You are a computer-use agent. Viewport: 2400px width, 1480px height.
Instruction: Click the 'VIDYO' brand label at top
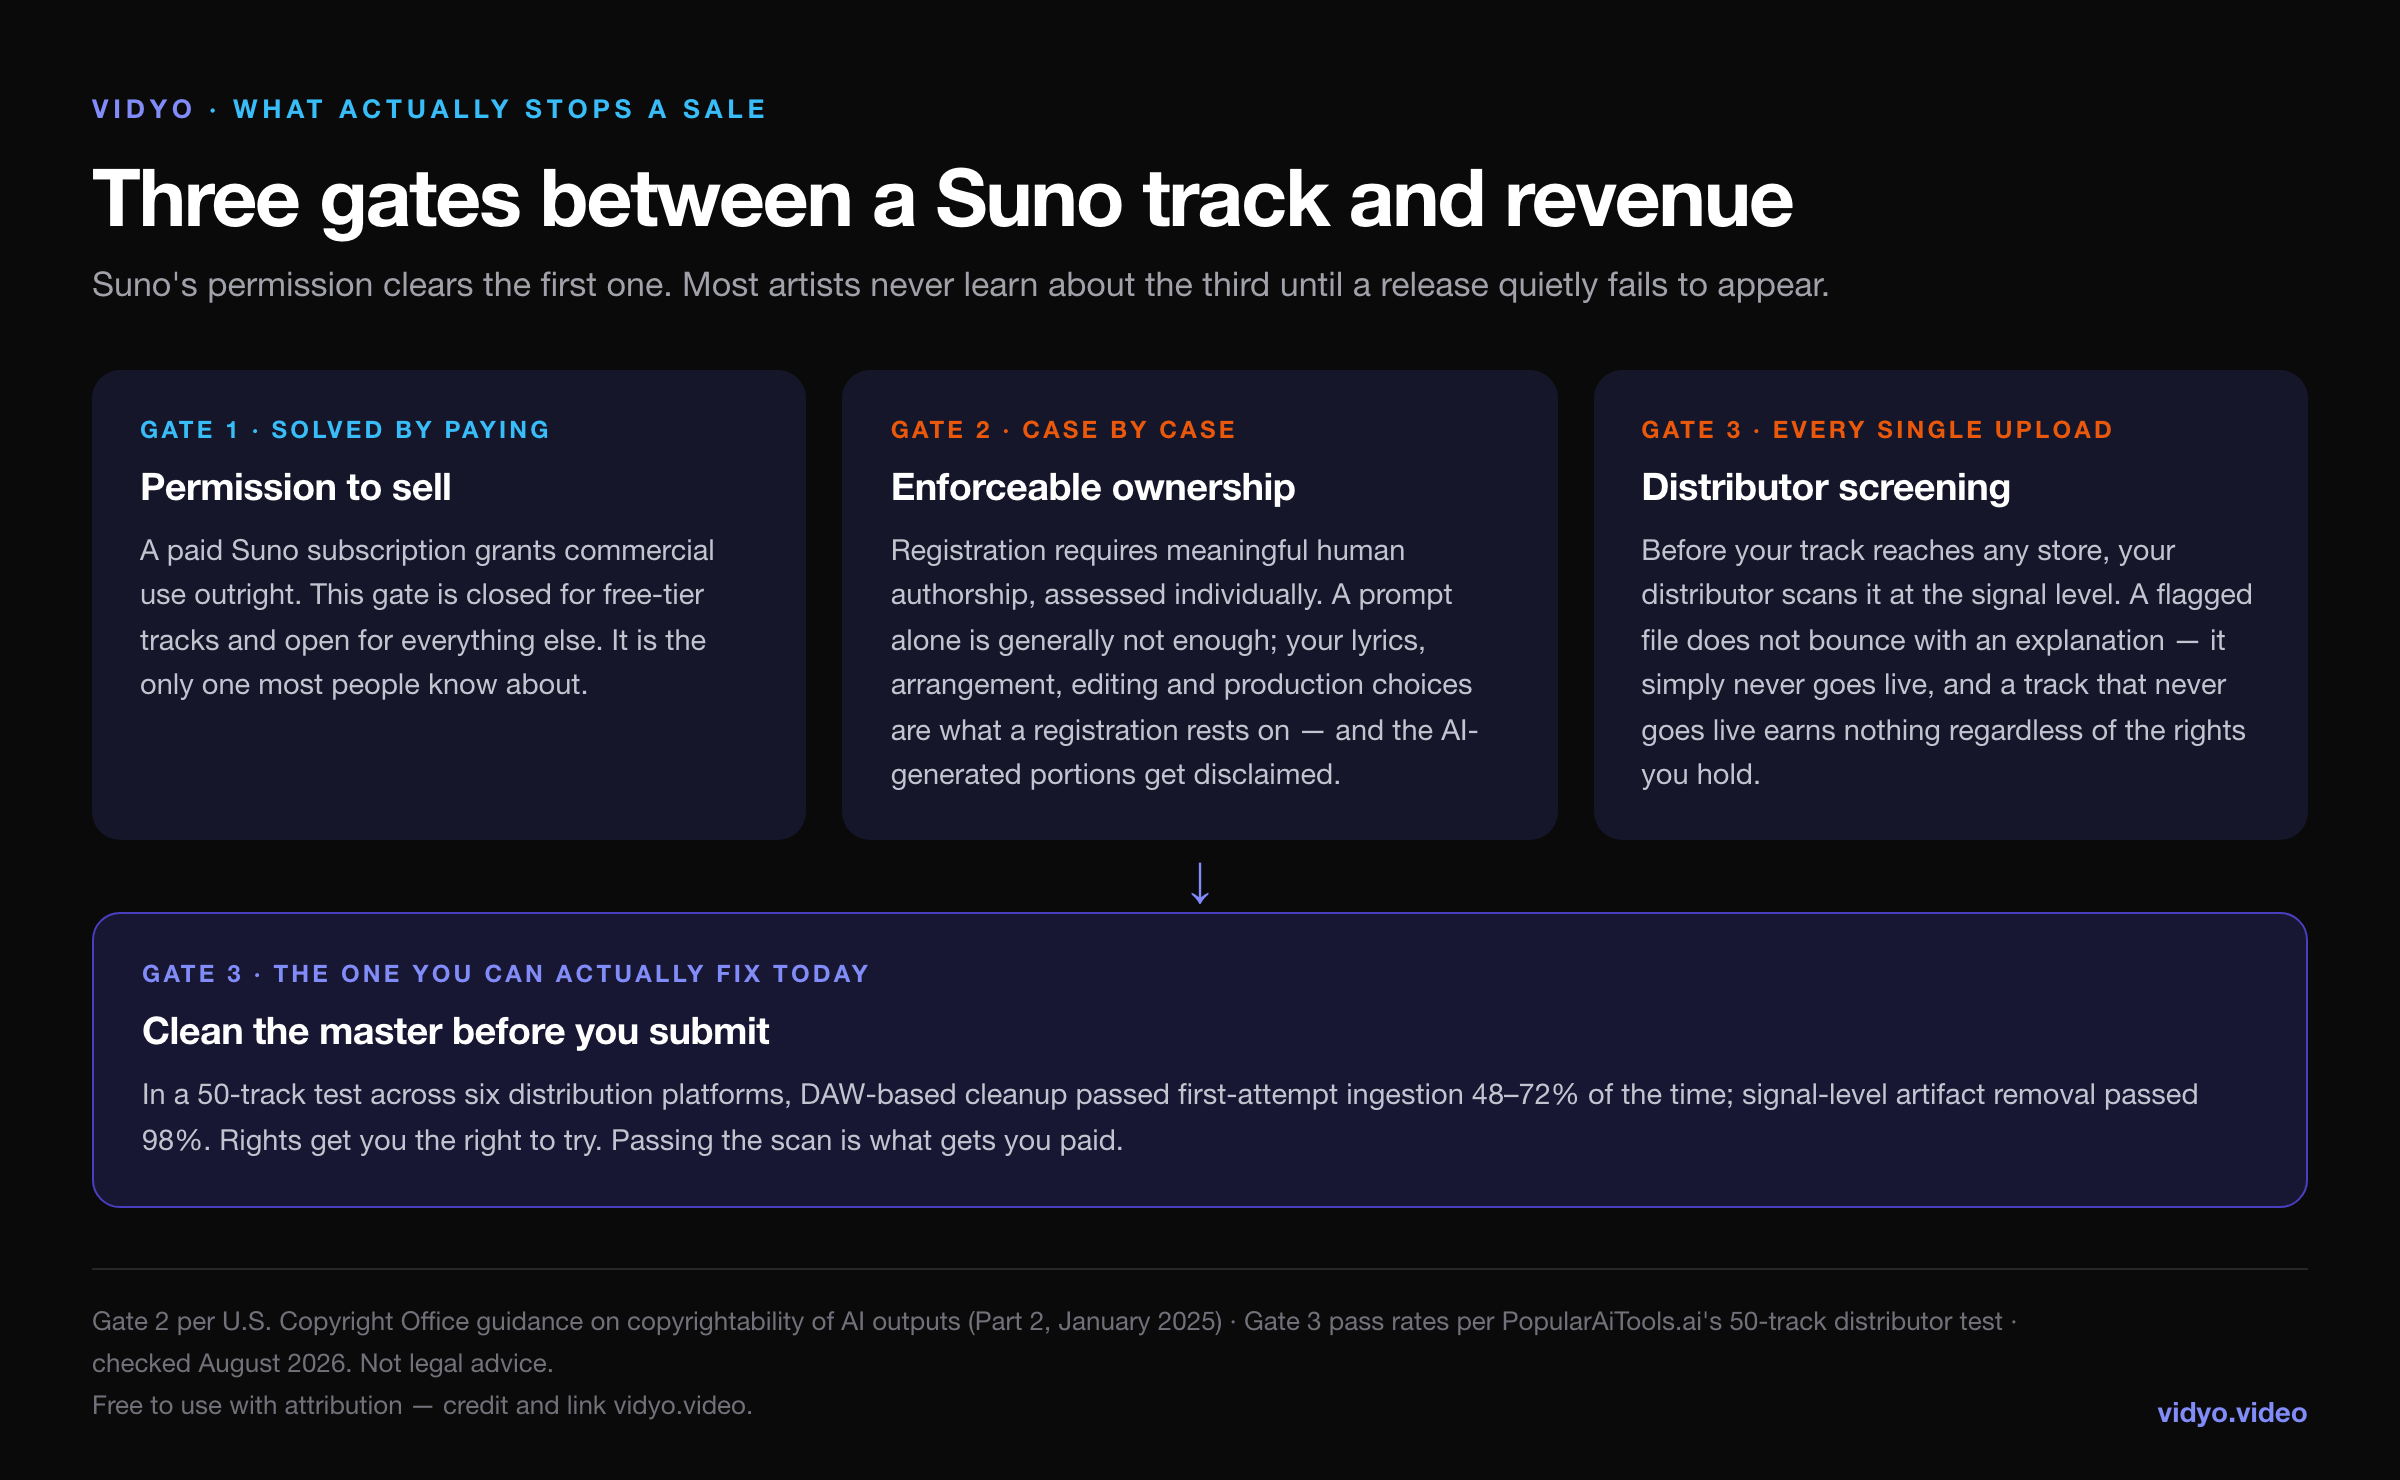click(142, 109)
